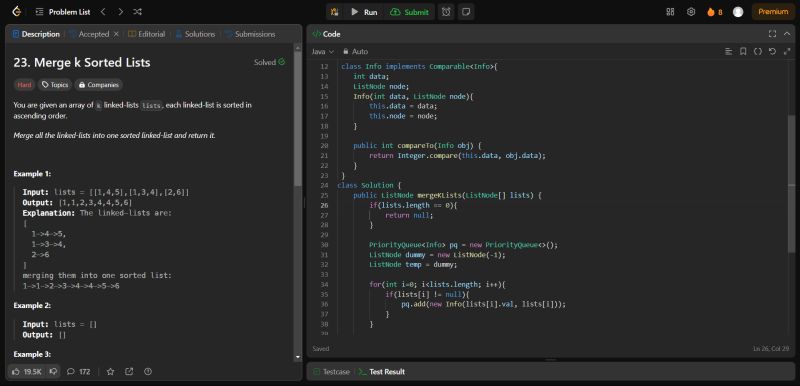800x386 pixels.
Task: Open the Testcase tab
Action: pos(331,372)
